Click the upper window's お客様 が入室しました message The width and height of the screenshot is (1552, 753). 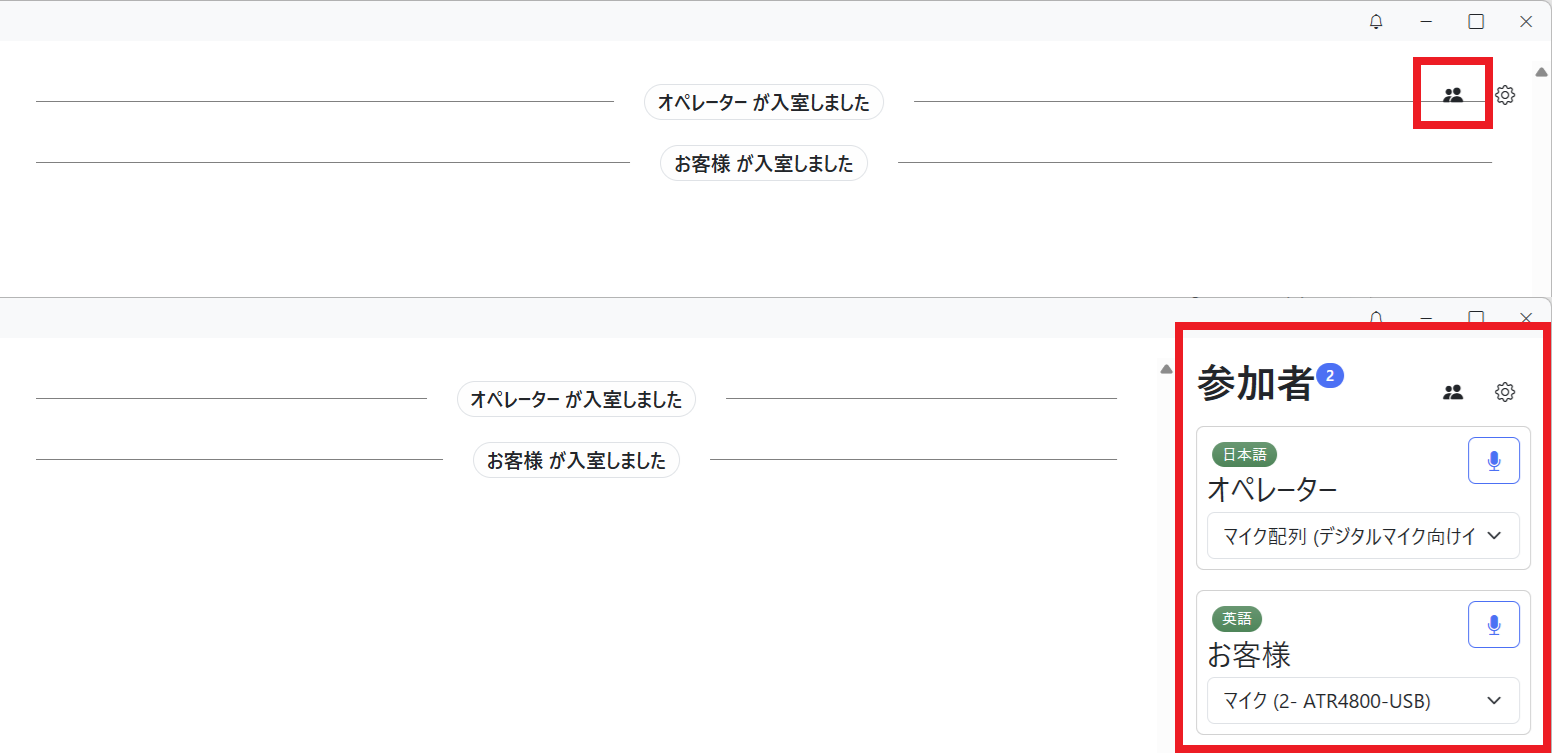[763, 163]
